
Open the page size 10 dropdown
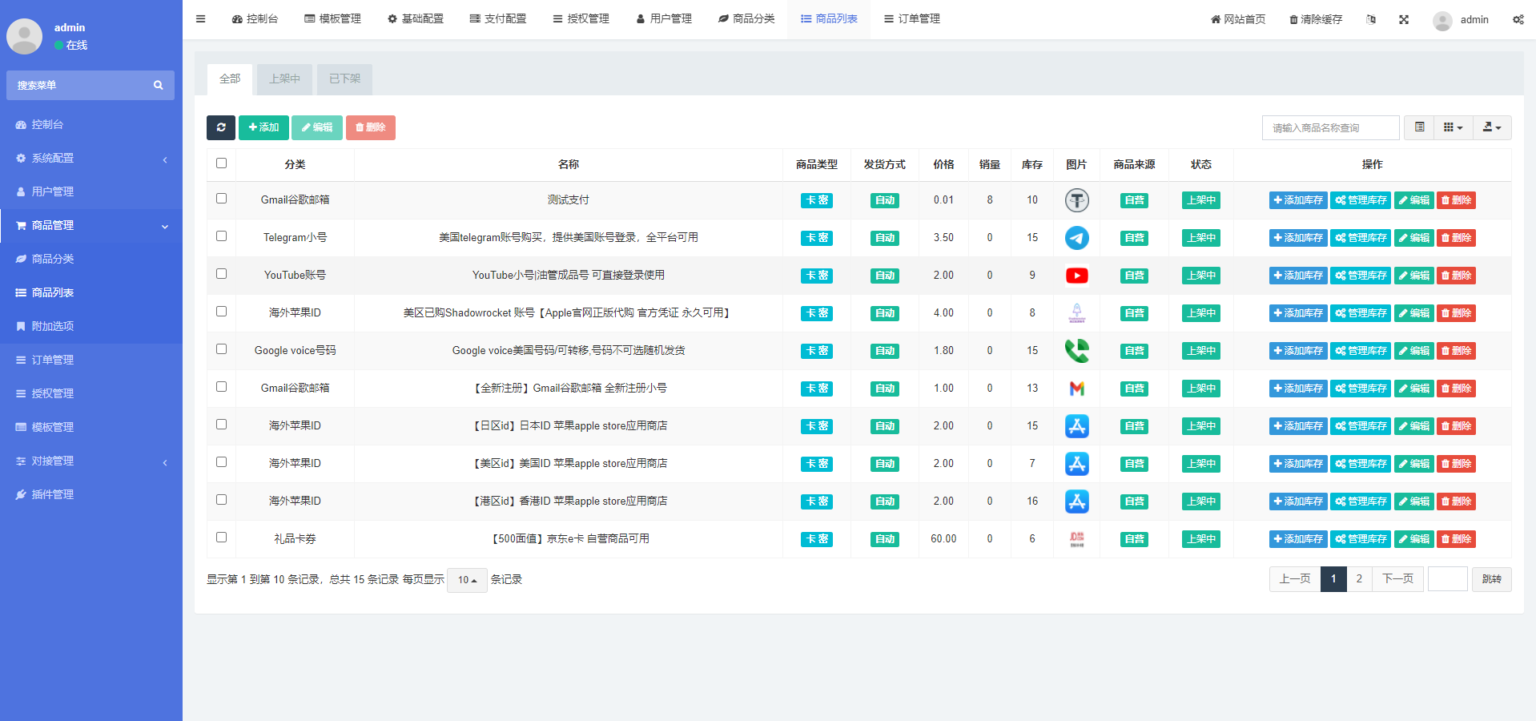[x=467, y=580]
